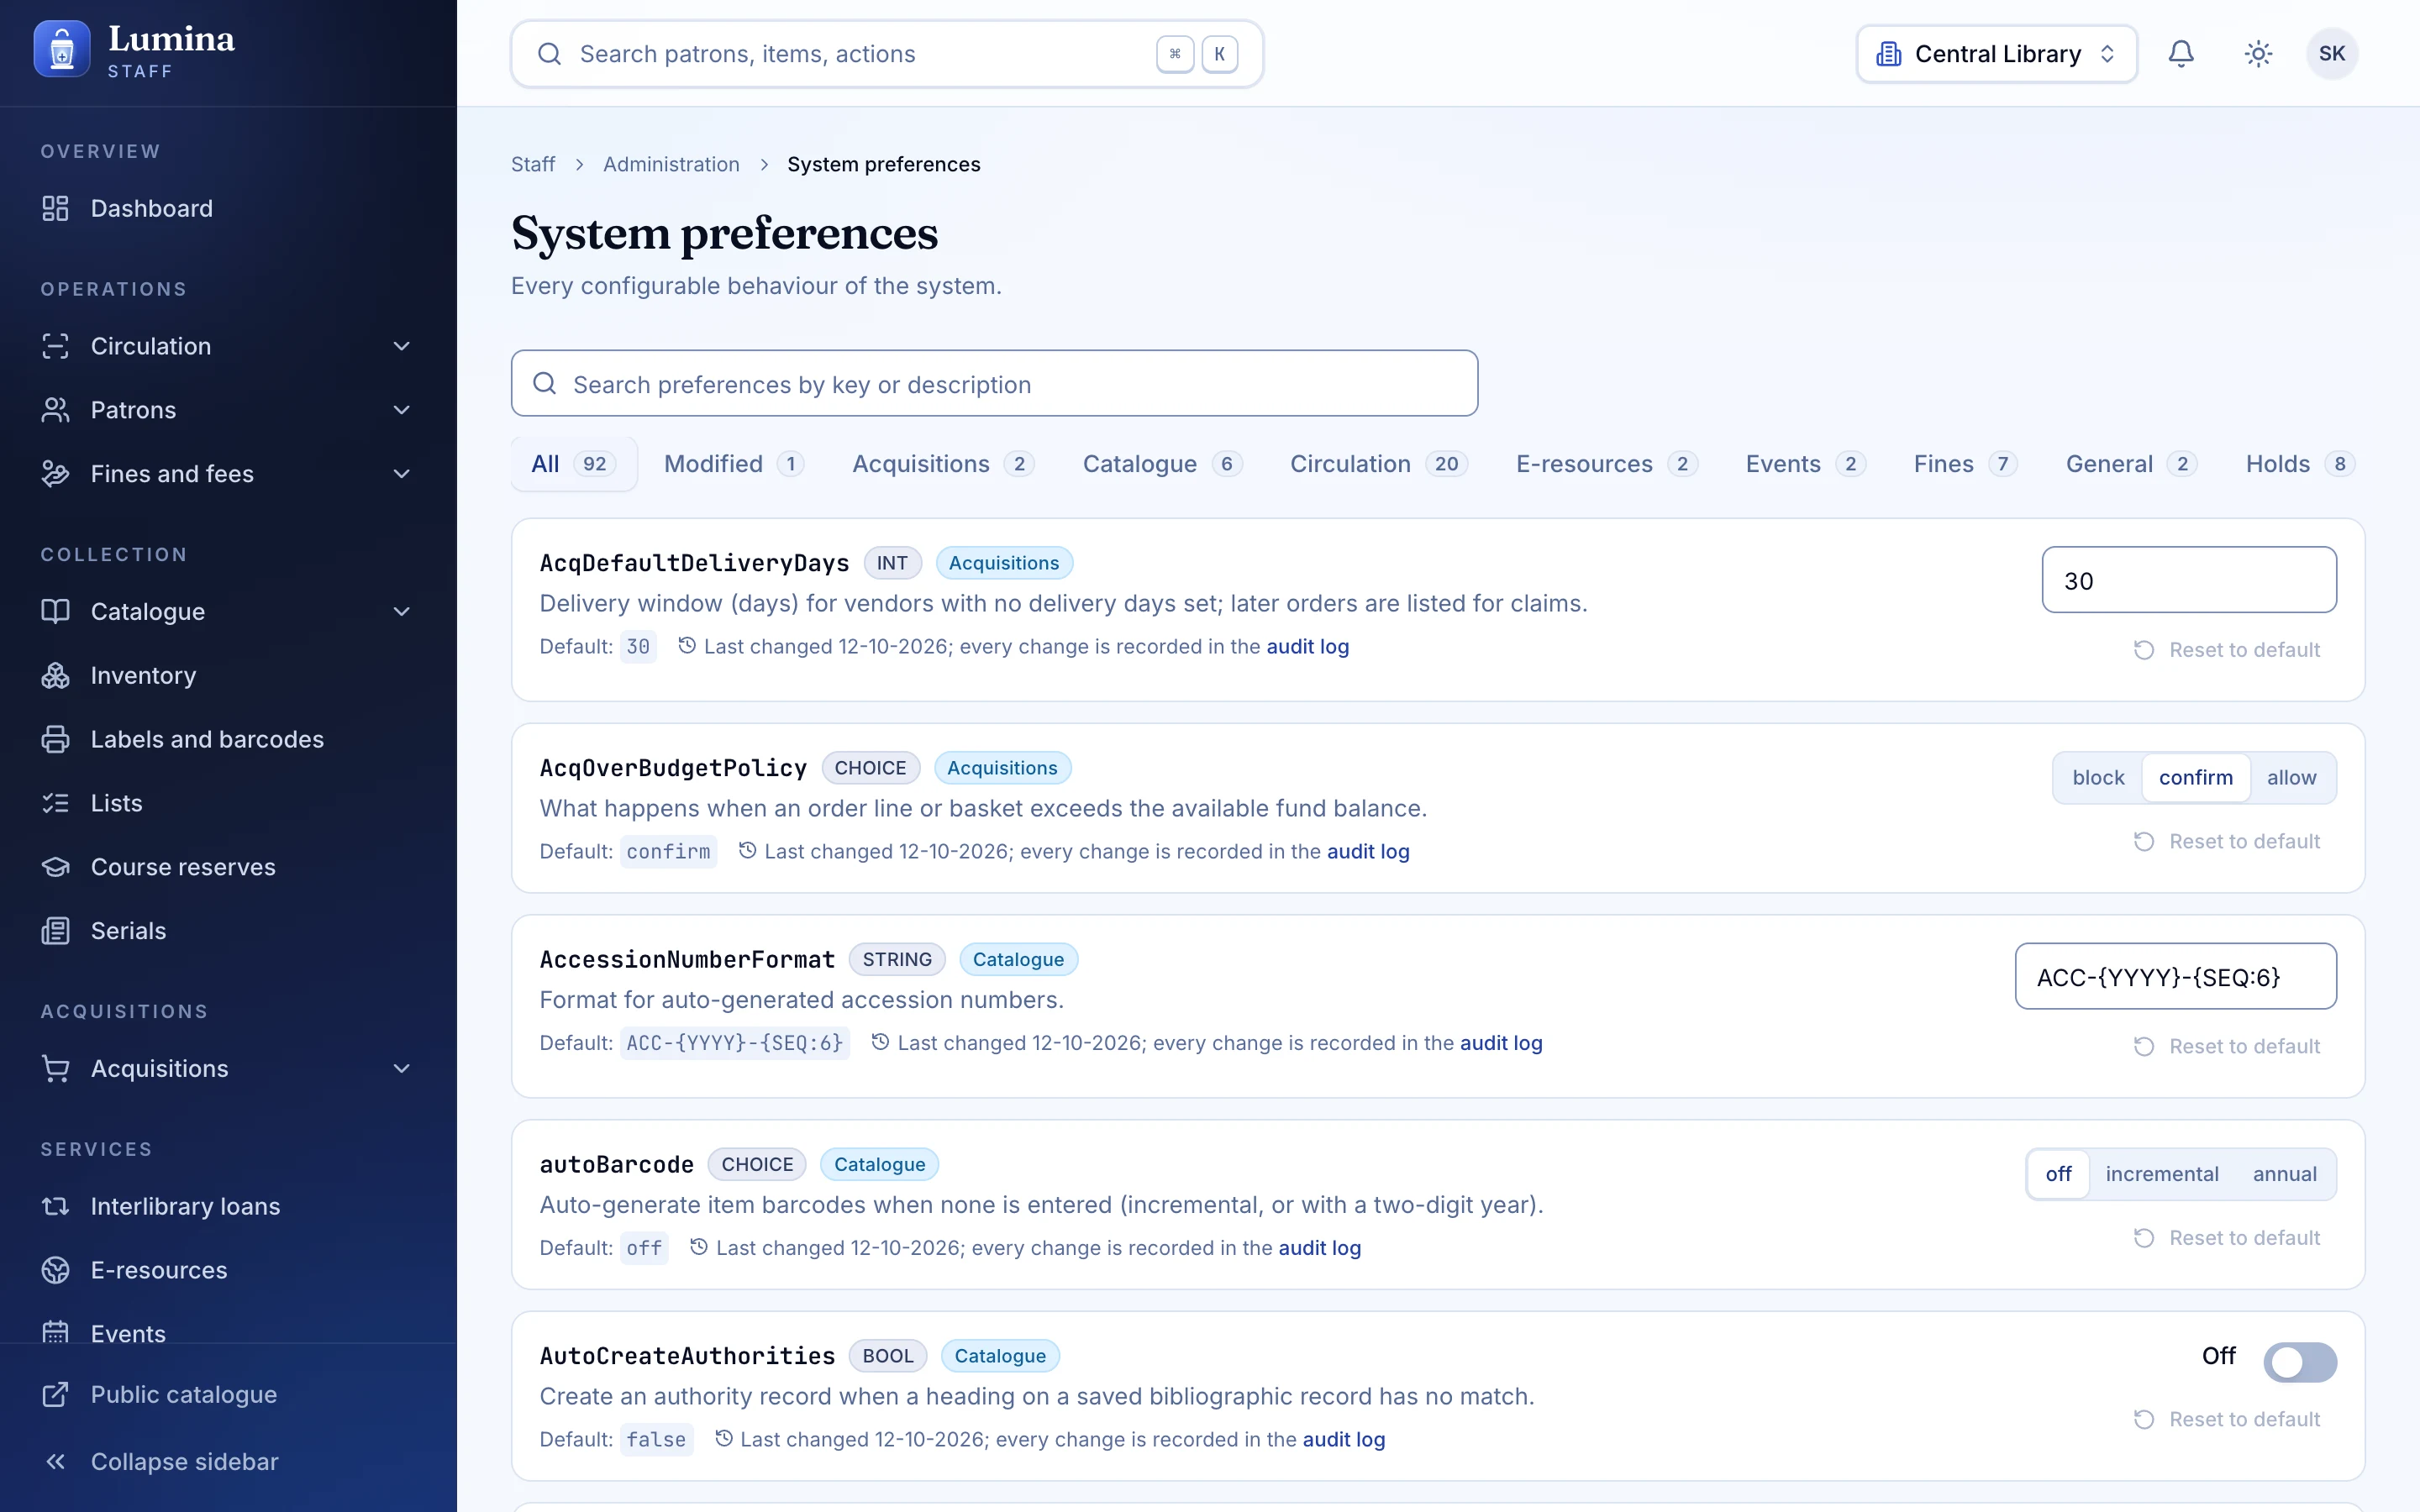Open Events in the sidebar

(228, 1330)
